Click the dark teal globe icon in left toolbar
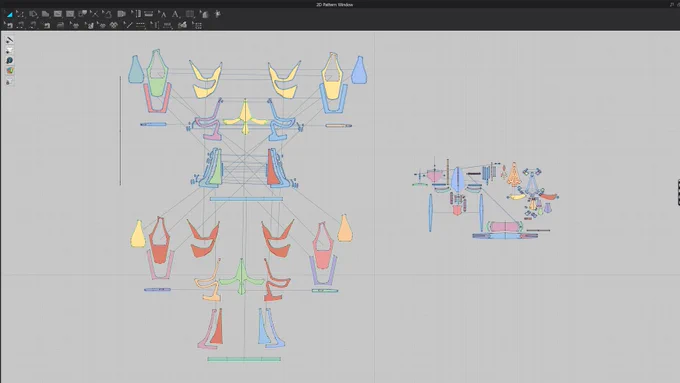680x383 pixels. pos(10,60)
